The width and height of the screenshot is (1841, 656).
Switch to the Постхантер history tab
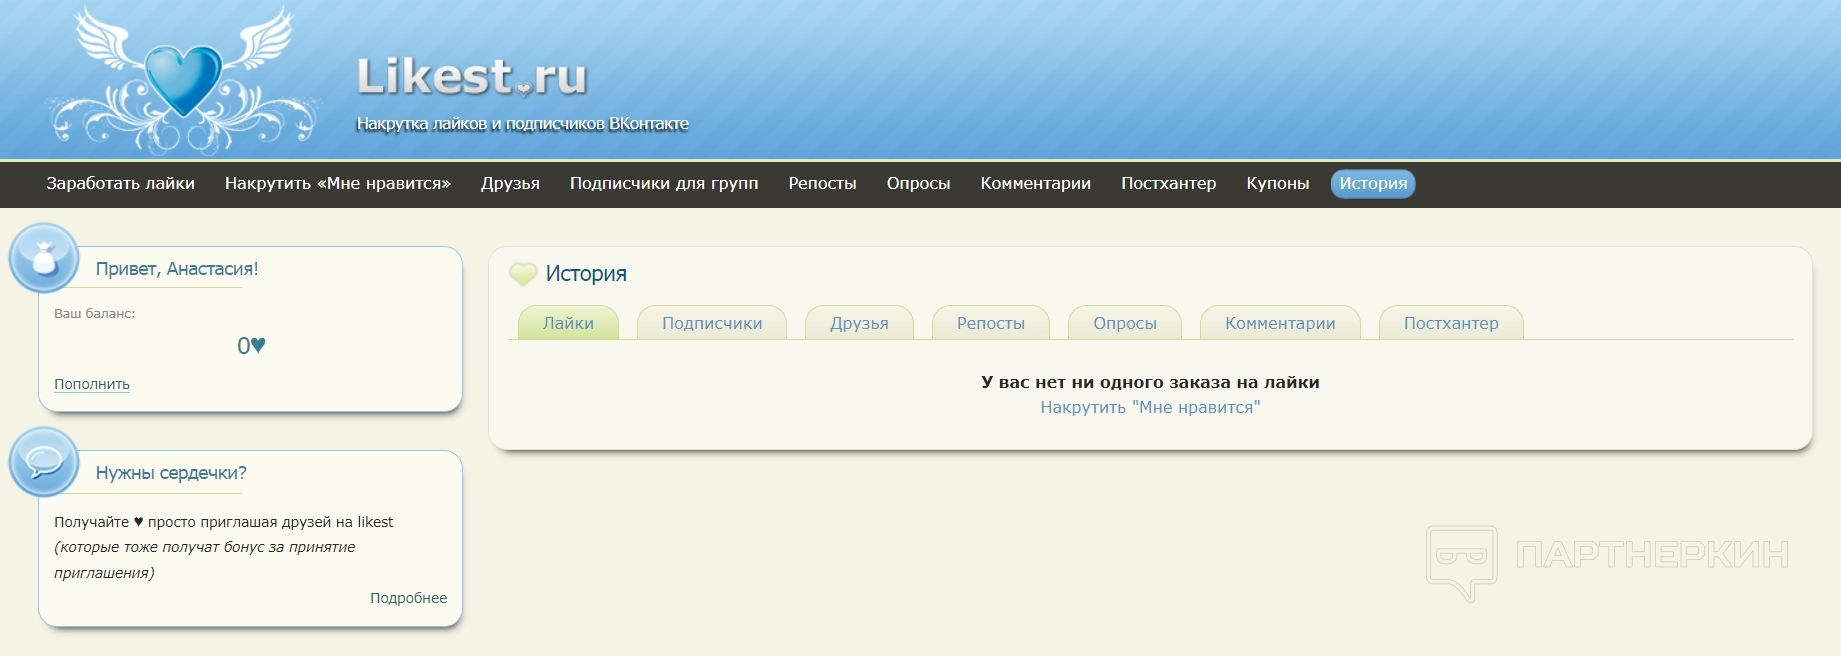point(1451,323)
